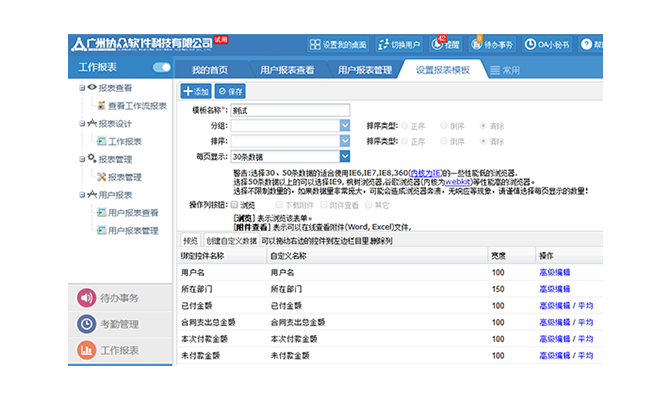Open 待办事务 in the top toolbar
The height and width of the screenshot is (412, 670).
pos(474,45)
